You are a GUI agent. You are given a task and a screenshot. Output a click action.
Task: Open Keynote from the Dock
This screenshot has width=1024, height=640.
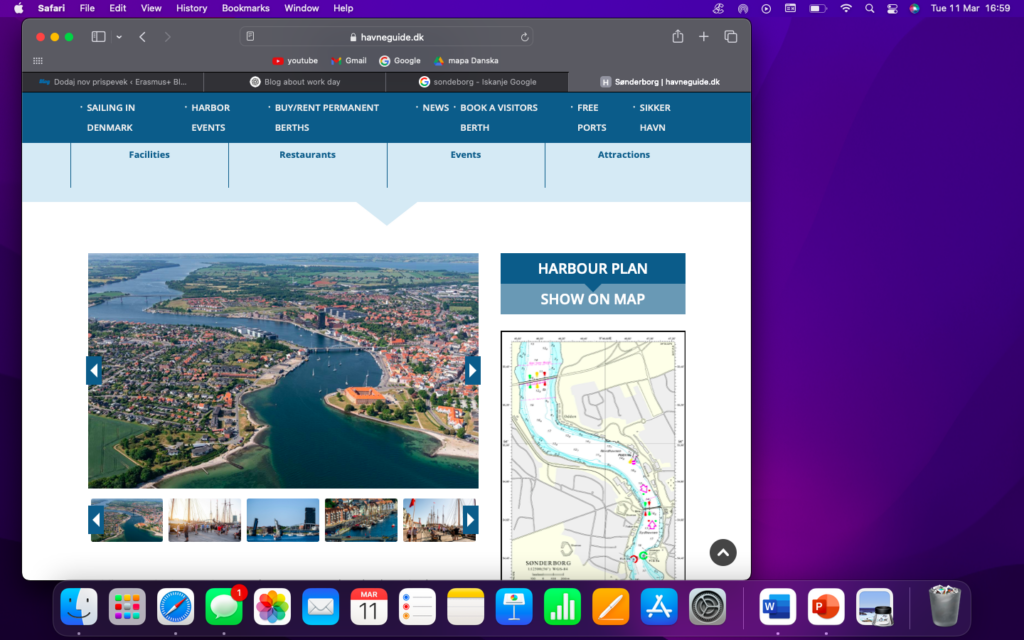pyautogui.click(x=514, y=607)
